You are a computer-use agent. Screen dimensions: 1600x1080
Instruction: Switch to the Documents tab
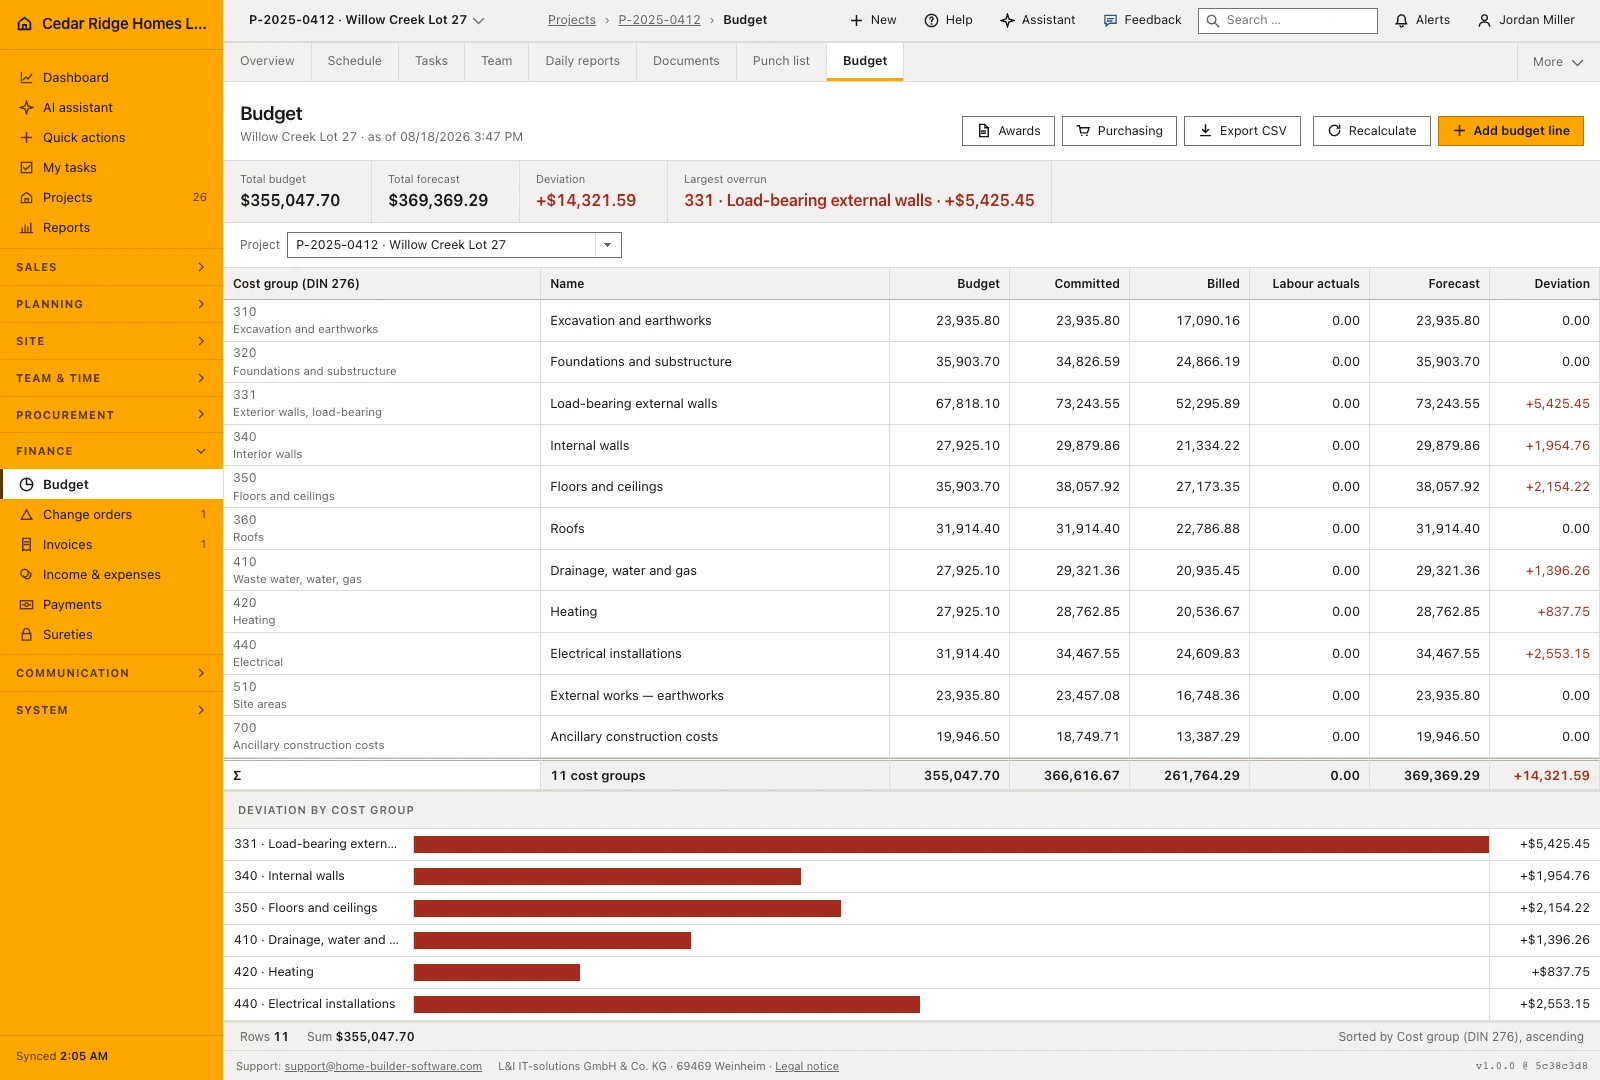pos(686,61)
